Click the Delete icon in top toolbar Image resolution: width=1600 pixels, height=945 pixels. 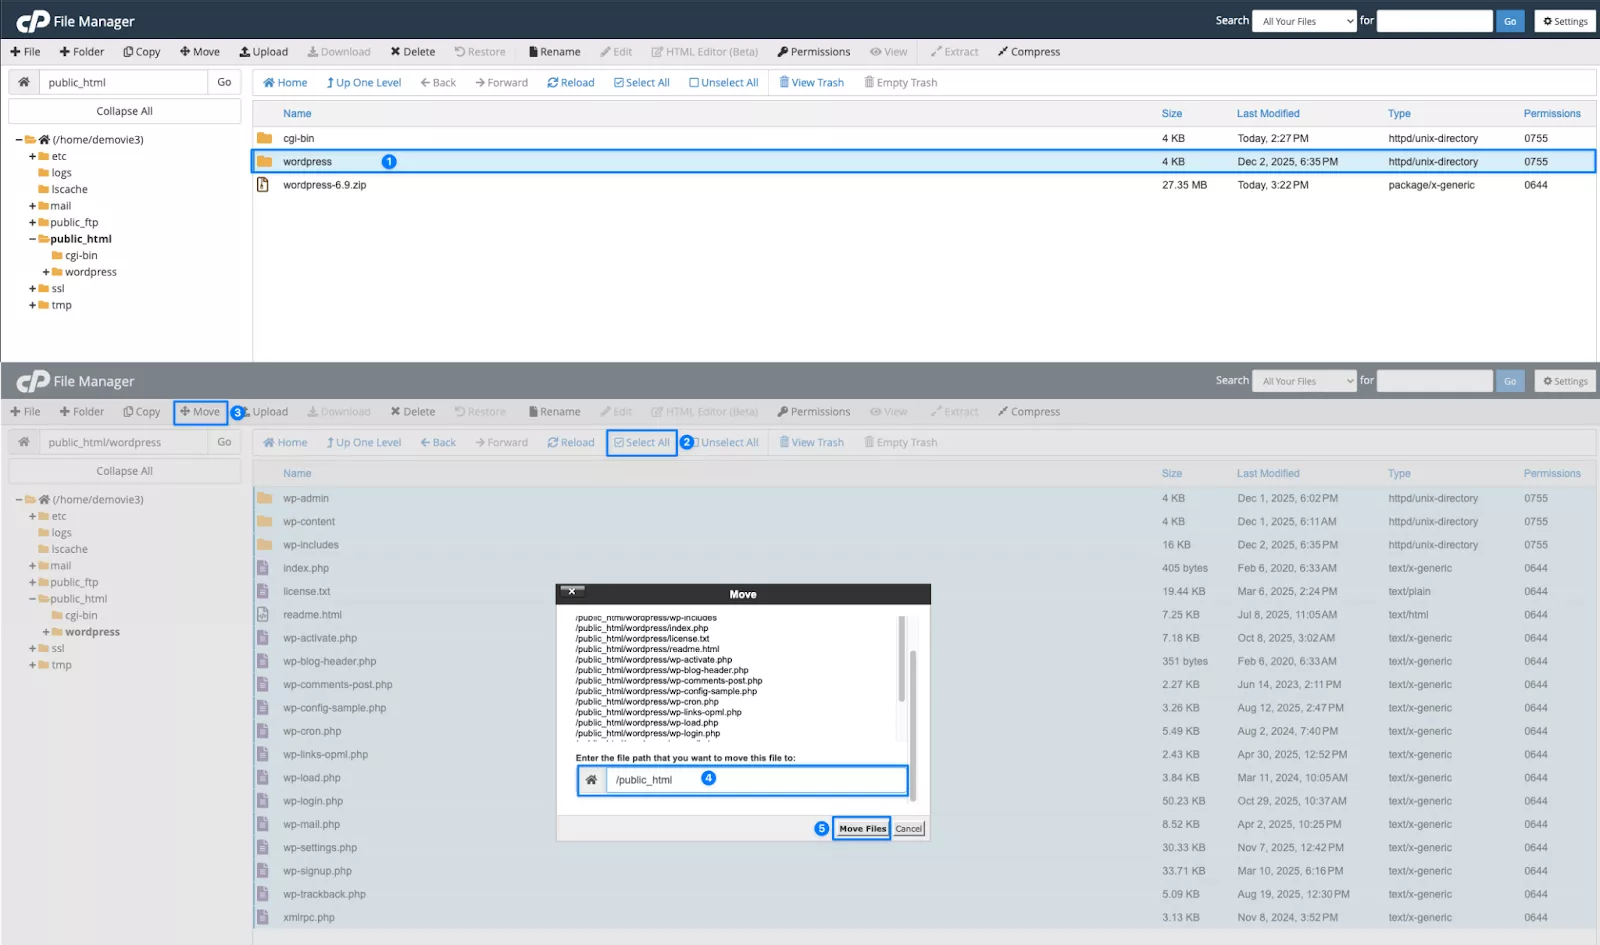(395, 52)
